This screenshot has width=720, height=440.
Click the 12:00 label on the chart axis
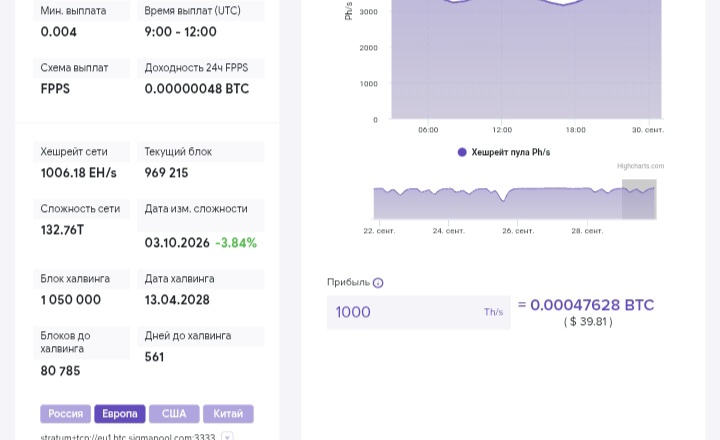click(502, 130)
